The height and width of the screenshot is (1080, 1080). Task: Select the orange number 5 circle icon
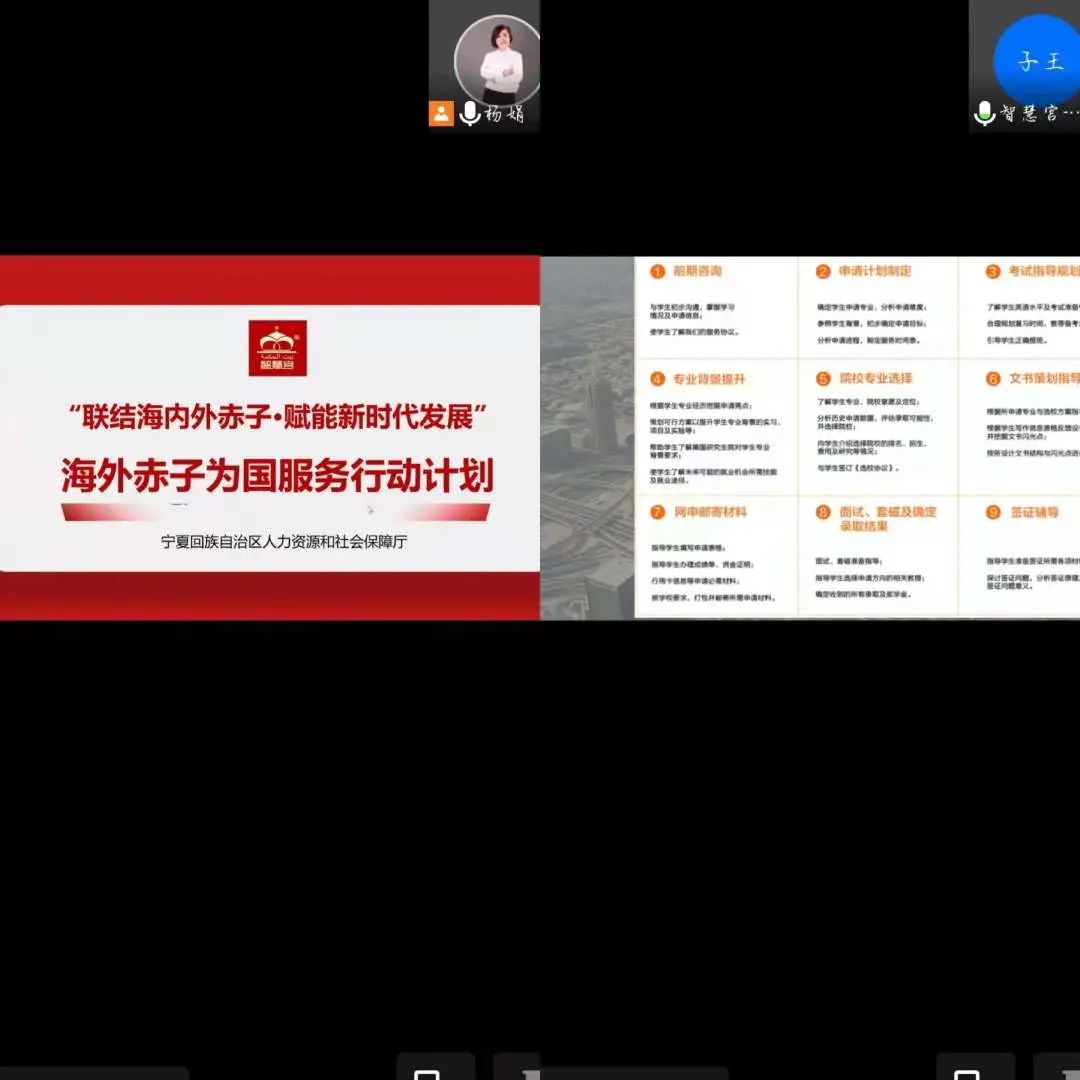tap(823, 380)
